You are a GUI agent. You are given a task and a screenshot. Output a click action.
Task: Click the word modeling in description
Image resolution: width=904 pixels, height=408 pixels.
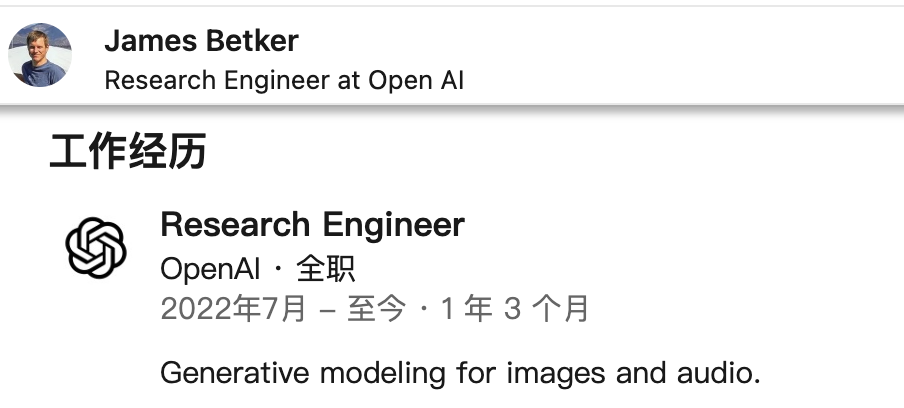coord(383,375)
